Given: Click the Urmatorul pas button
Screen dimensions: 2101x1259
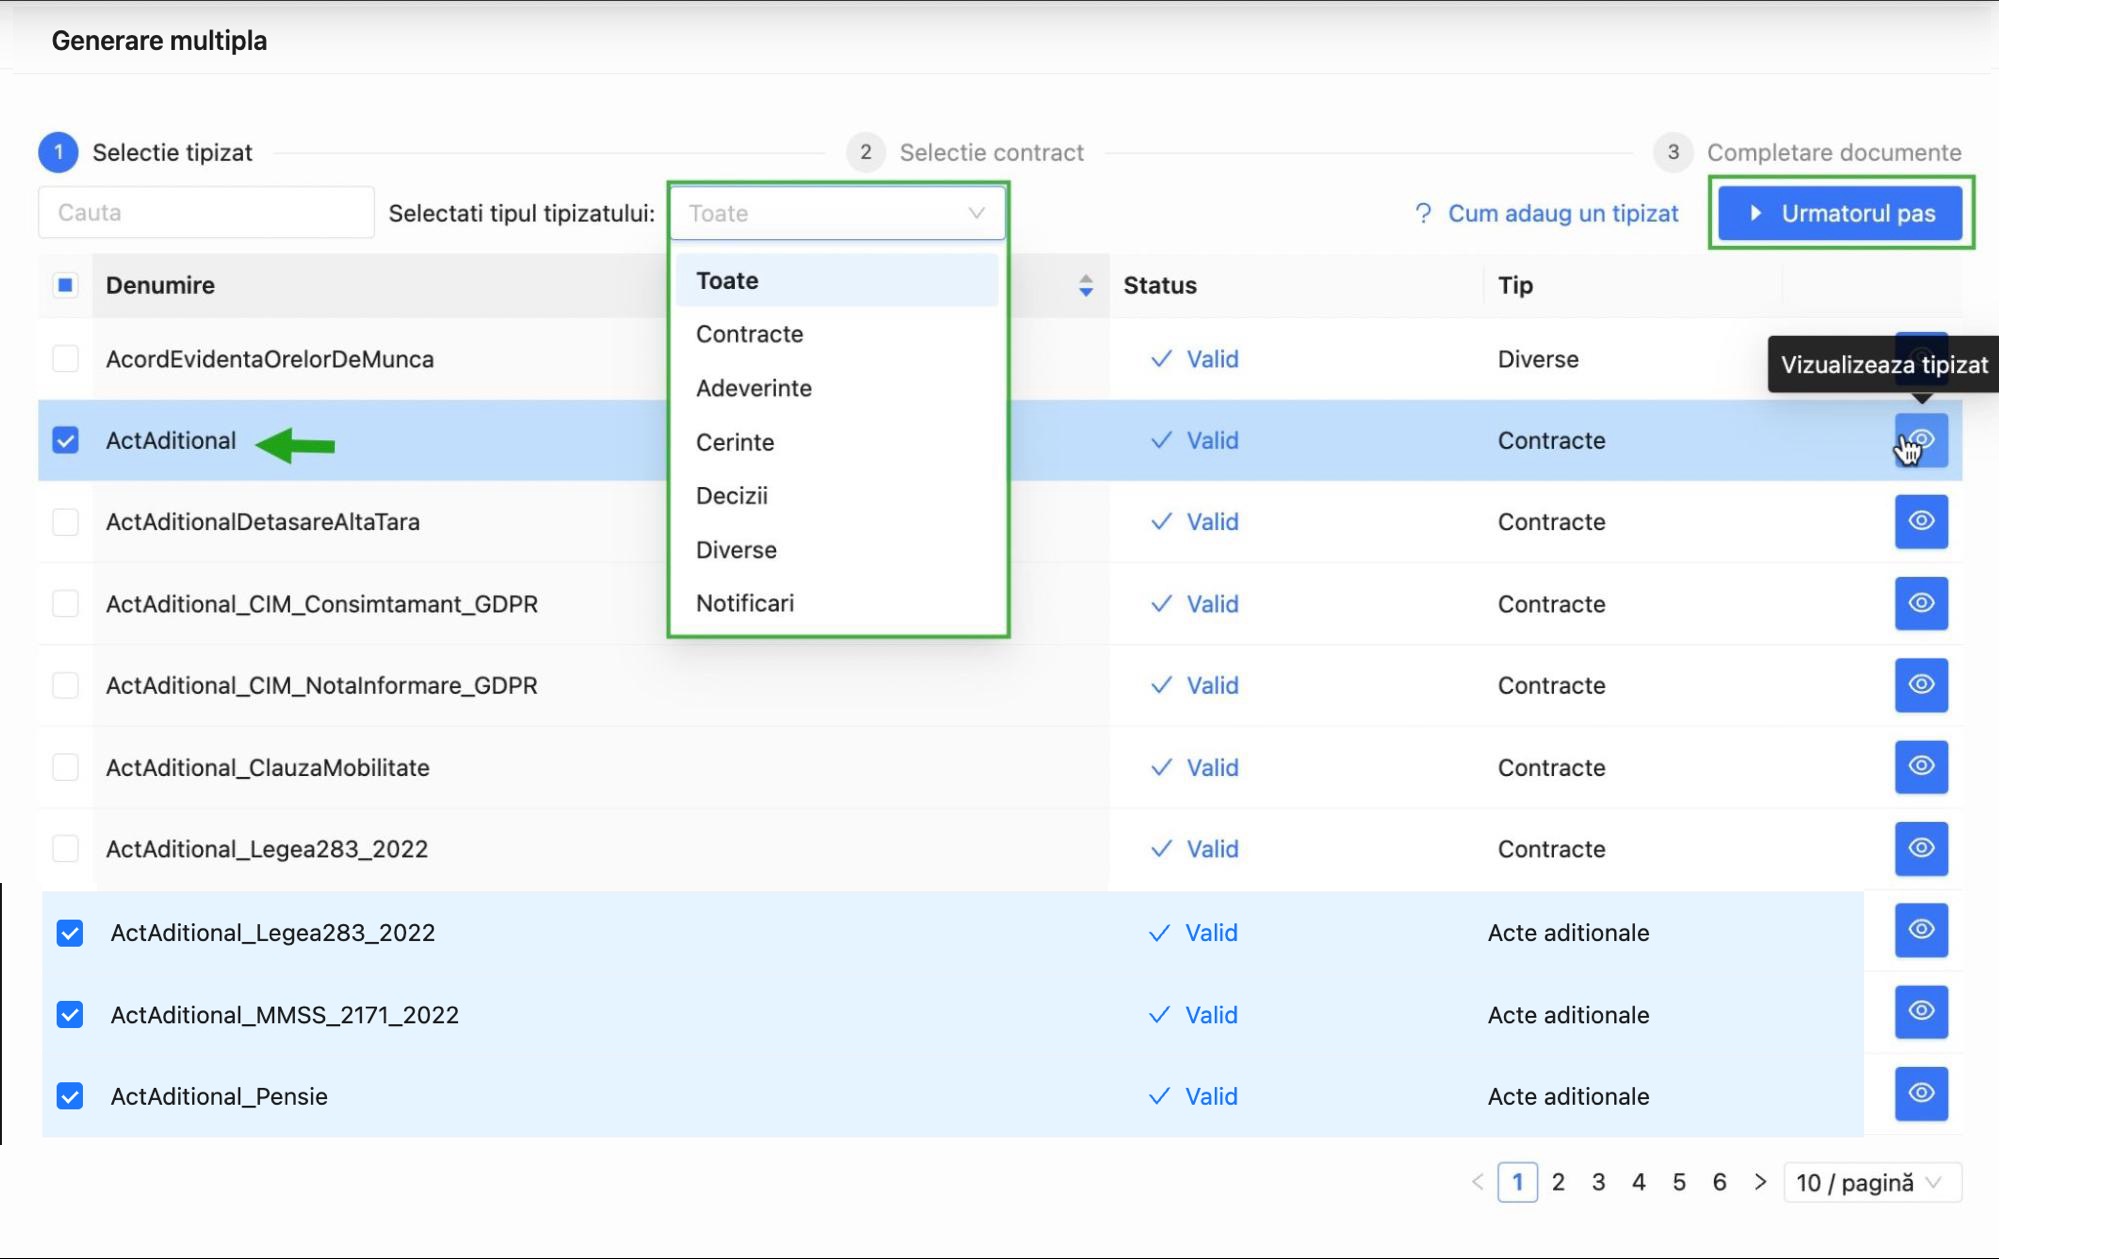Looking at the screenshot, I should tap(1840, 213).
